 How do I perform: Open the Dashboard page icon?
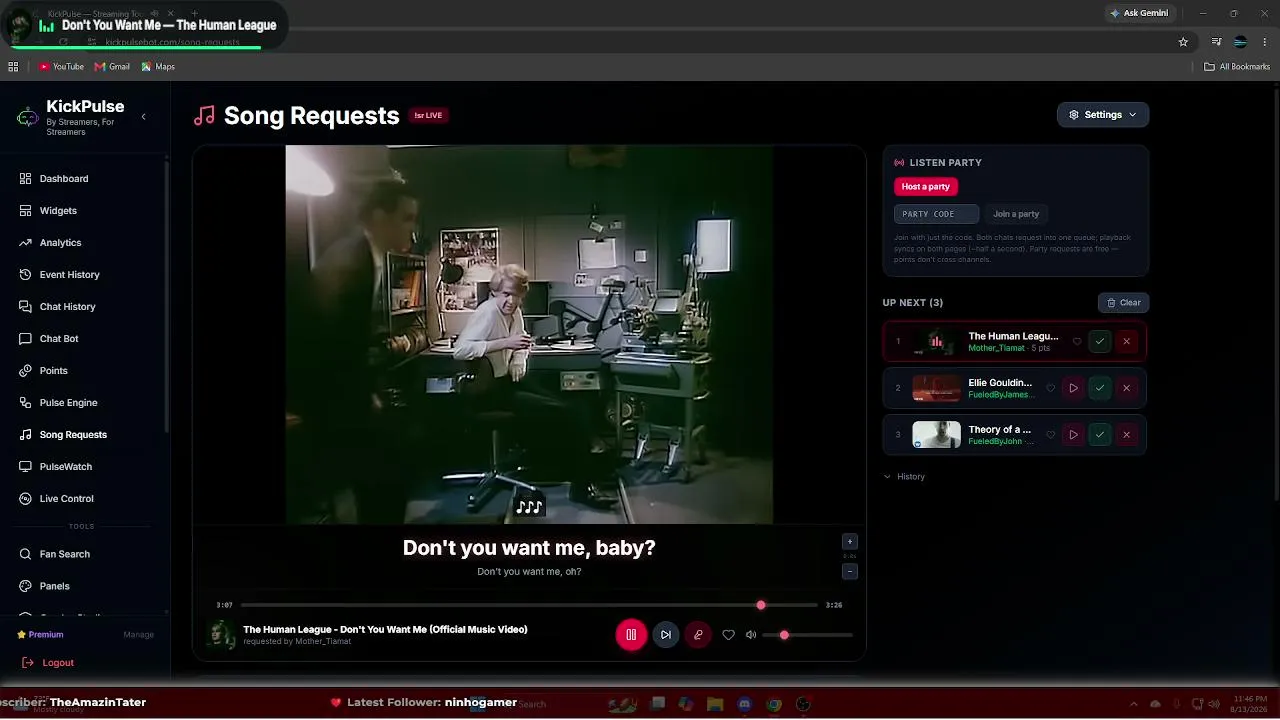click(25, 179)
